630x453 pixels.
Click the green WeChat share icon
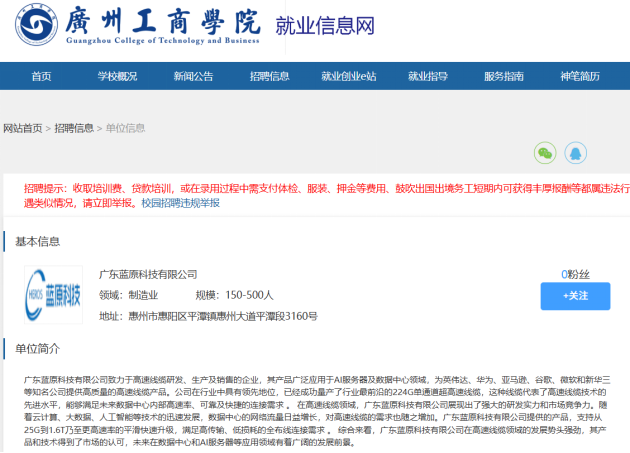[545, 153]
